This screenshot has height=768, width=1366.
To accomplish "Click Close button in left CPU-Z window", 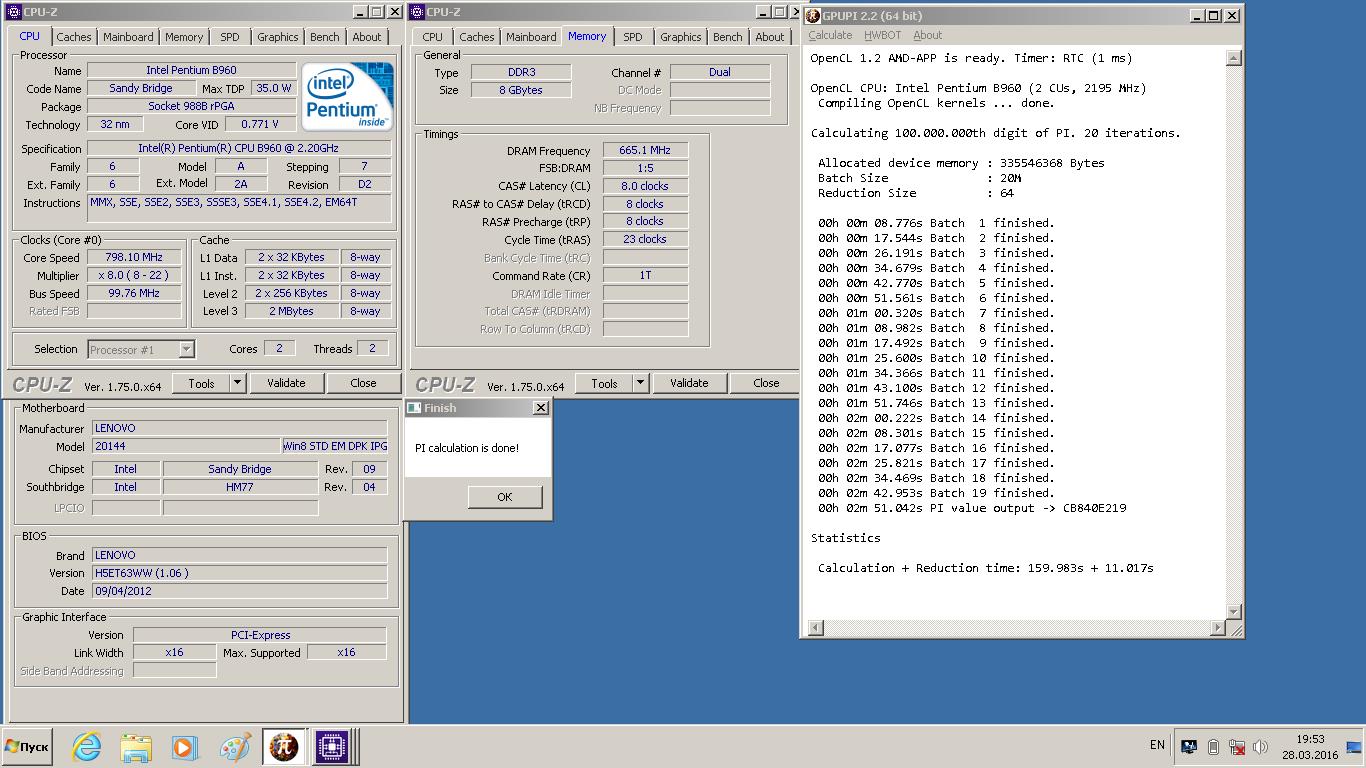I will pos(363,383).
